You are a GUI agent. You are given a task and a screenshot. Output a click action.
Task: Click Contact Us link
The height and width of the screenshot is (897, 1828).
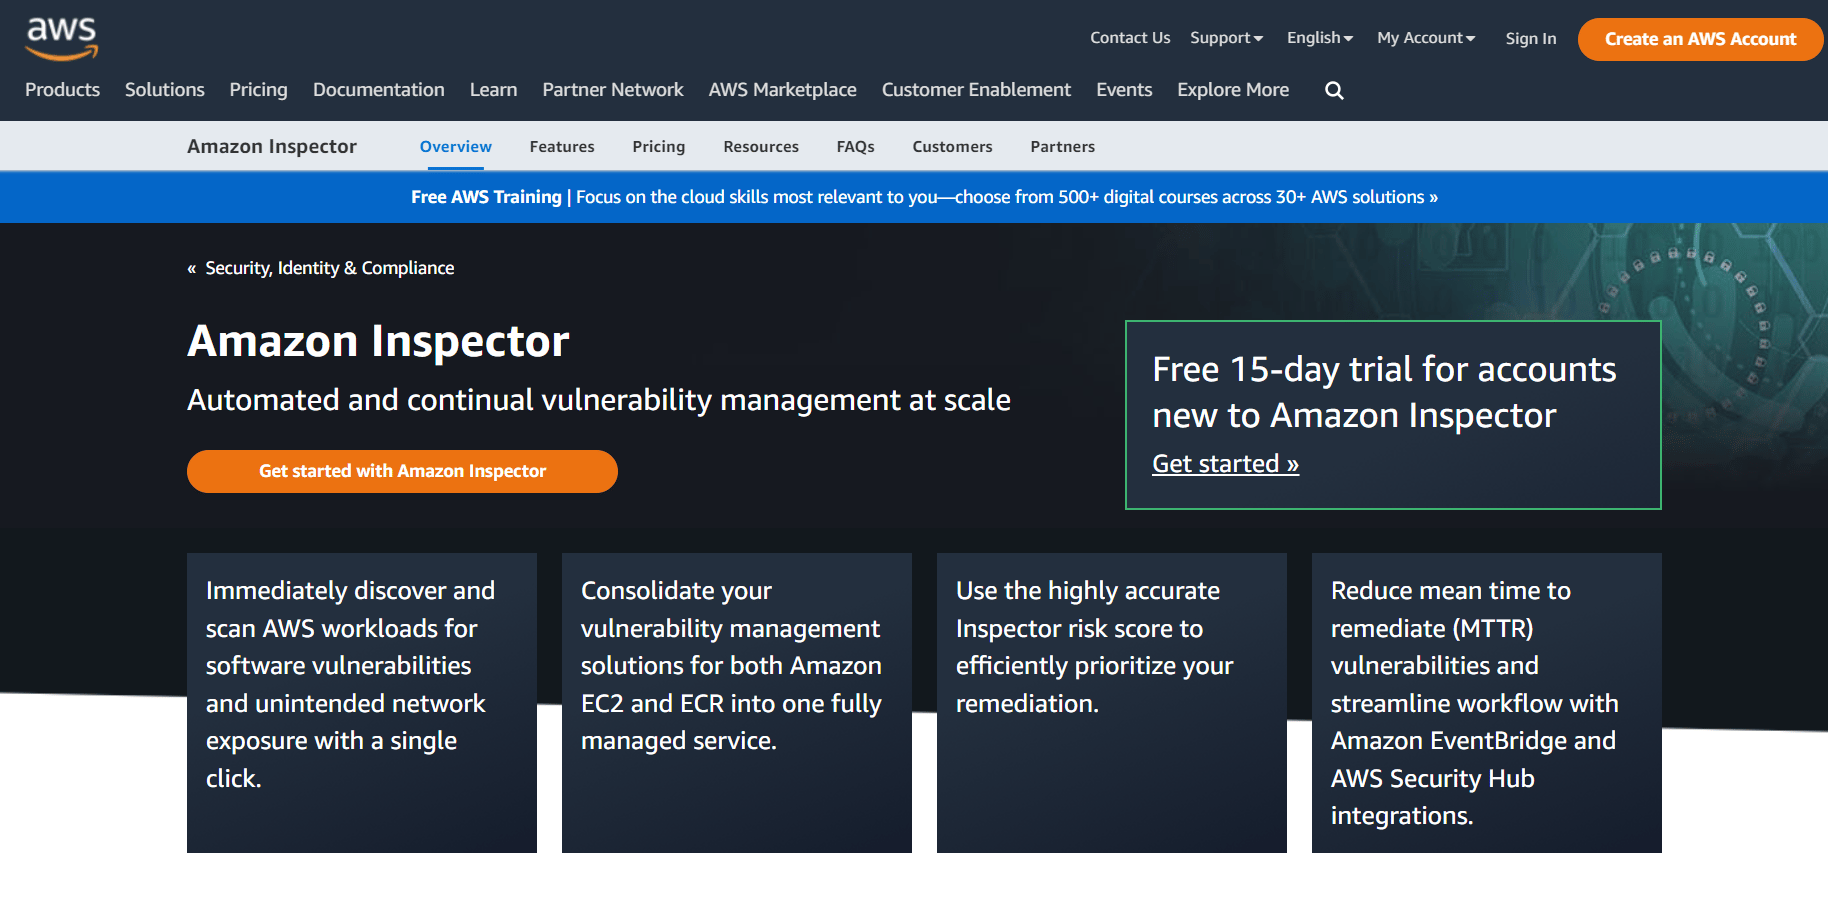(1130, 38)
